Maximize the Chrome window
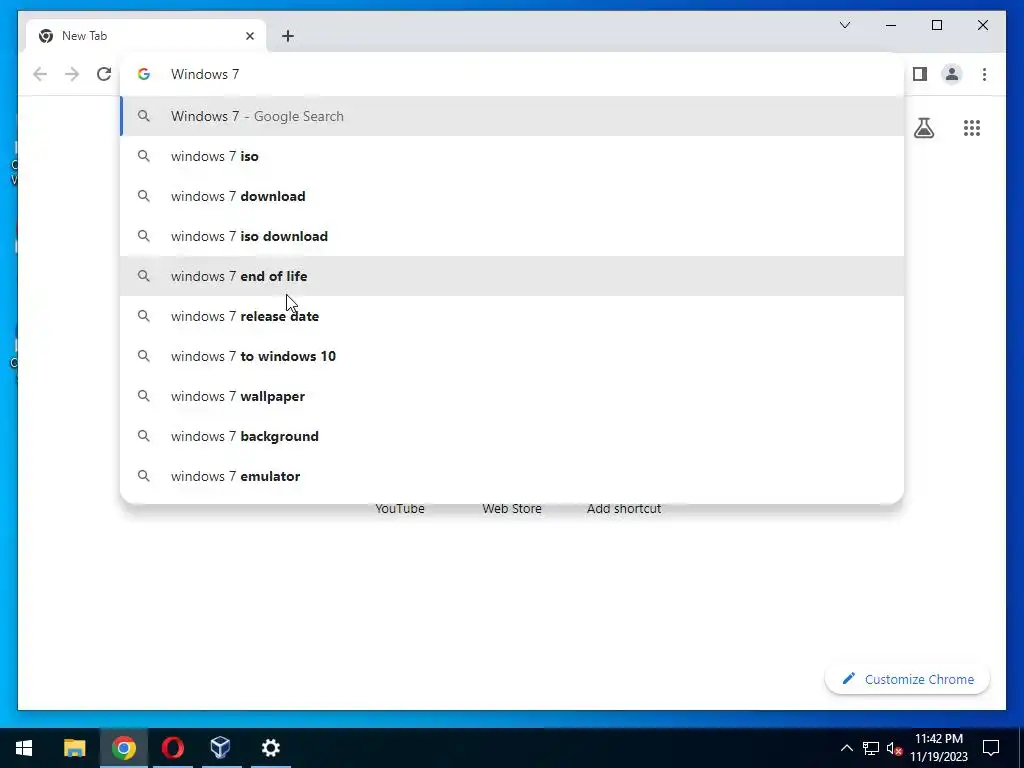The height and width of the screenshot is (768, 1024). (936, 25)
